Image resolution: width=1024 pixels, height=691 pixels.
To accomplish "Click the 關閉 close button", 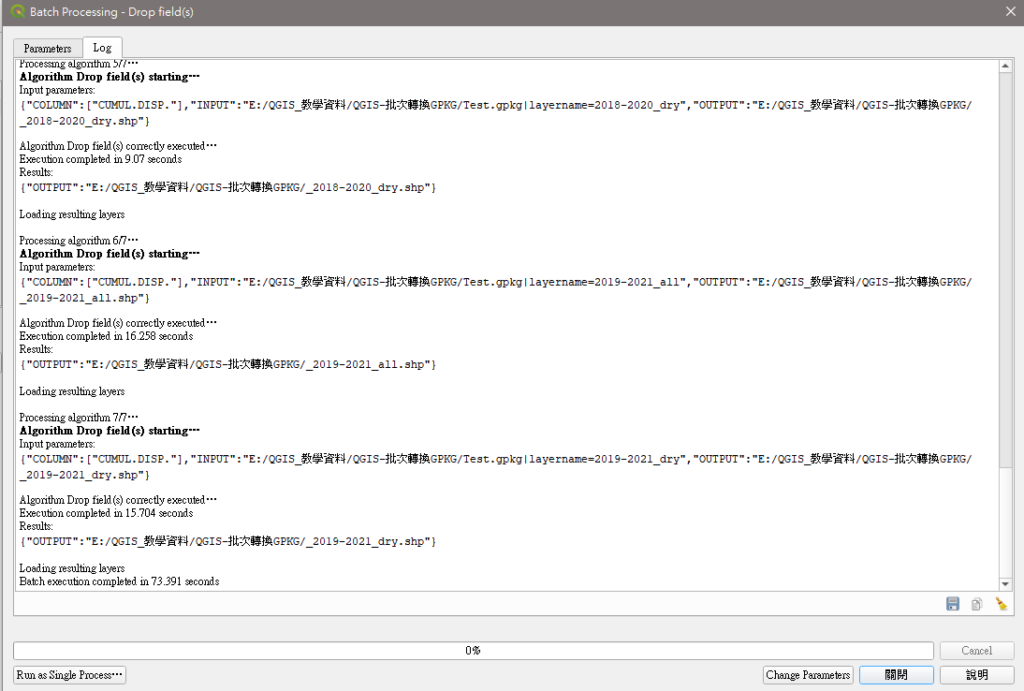I will [896, 675].
